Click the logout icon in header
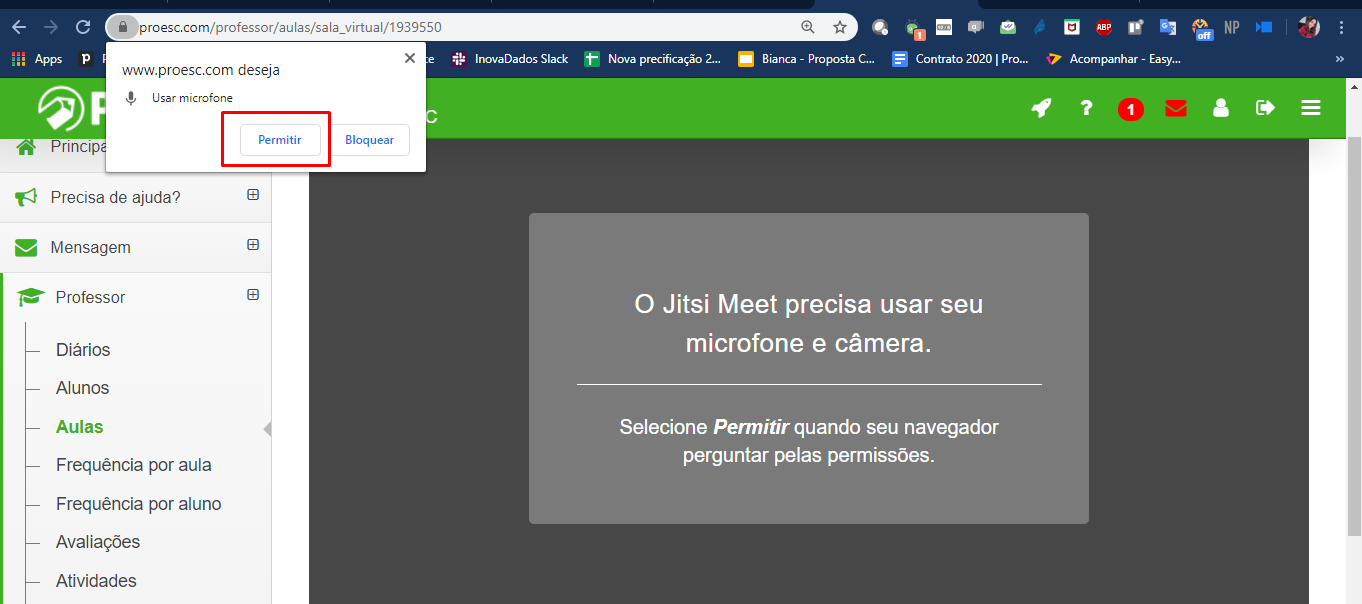Viewport: 1362px width, 604px height. click(1266, 108)
